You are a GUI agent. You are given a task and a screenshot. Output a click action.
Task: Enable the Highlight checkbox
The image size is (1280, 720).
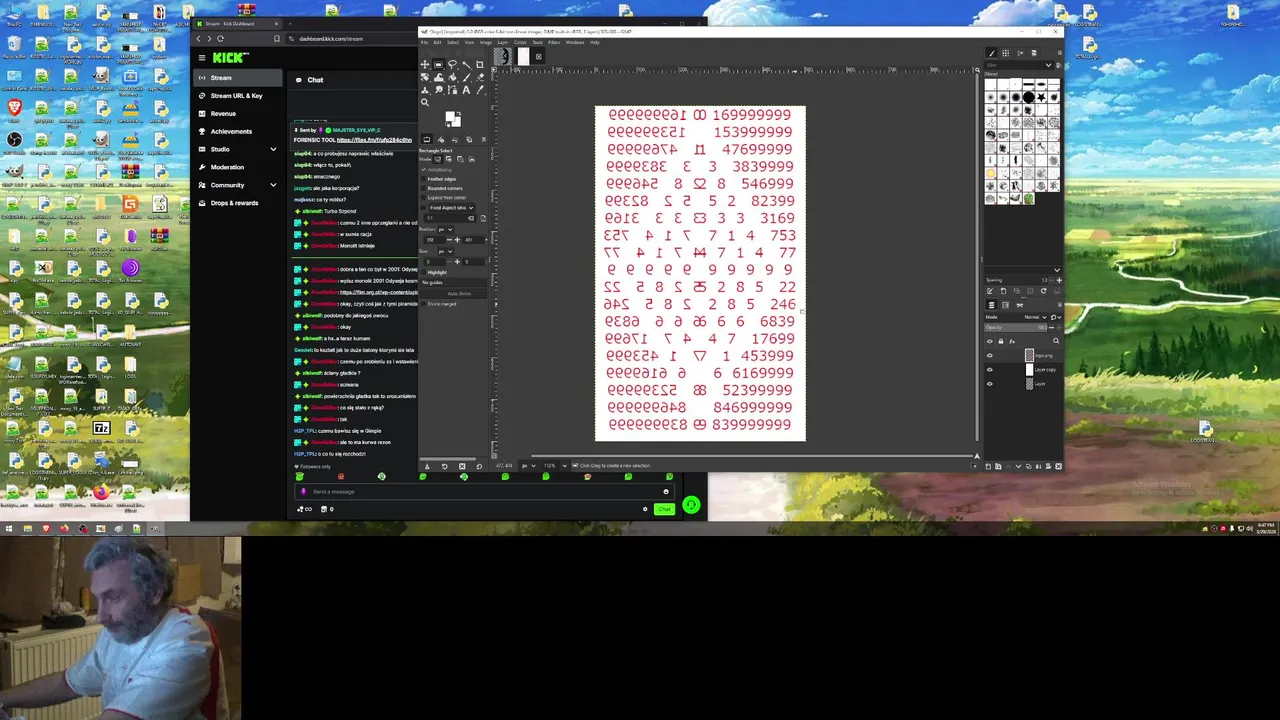coord(423,272)
